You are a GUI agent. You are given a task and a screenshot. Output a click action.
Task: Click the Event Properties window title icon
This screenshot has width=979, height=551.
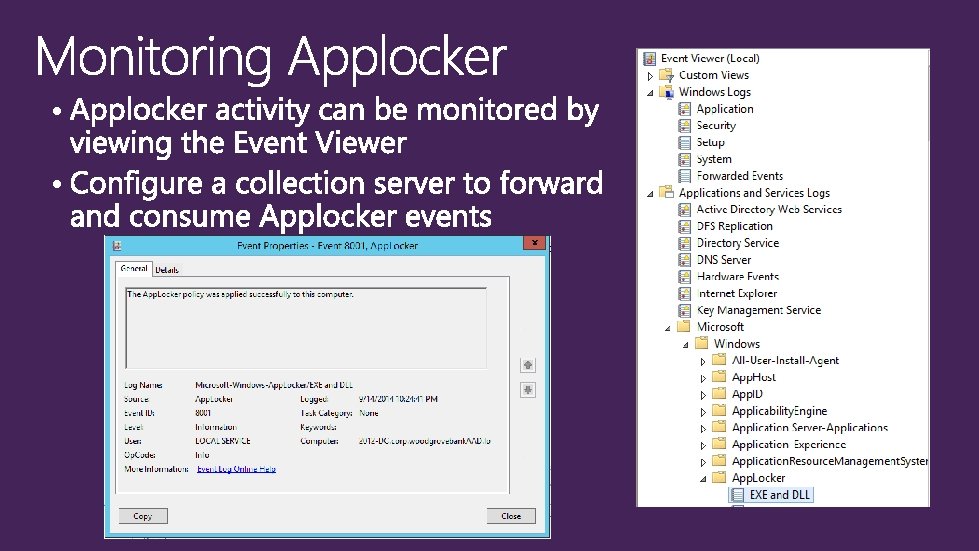tap(117, 246)
